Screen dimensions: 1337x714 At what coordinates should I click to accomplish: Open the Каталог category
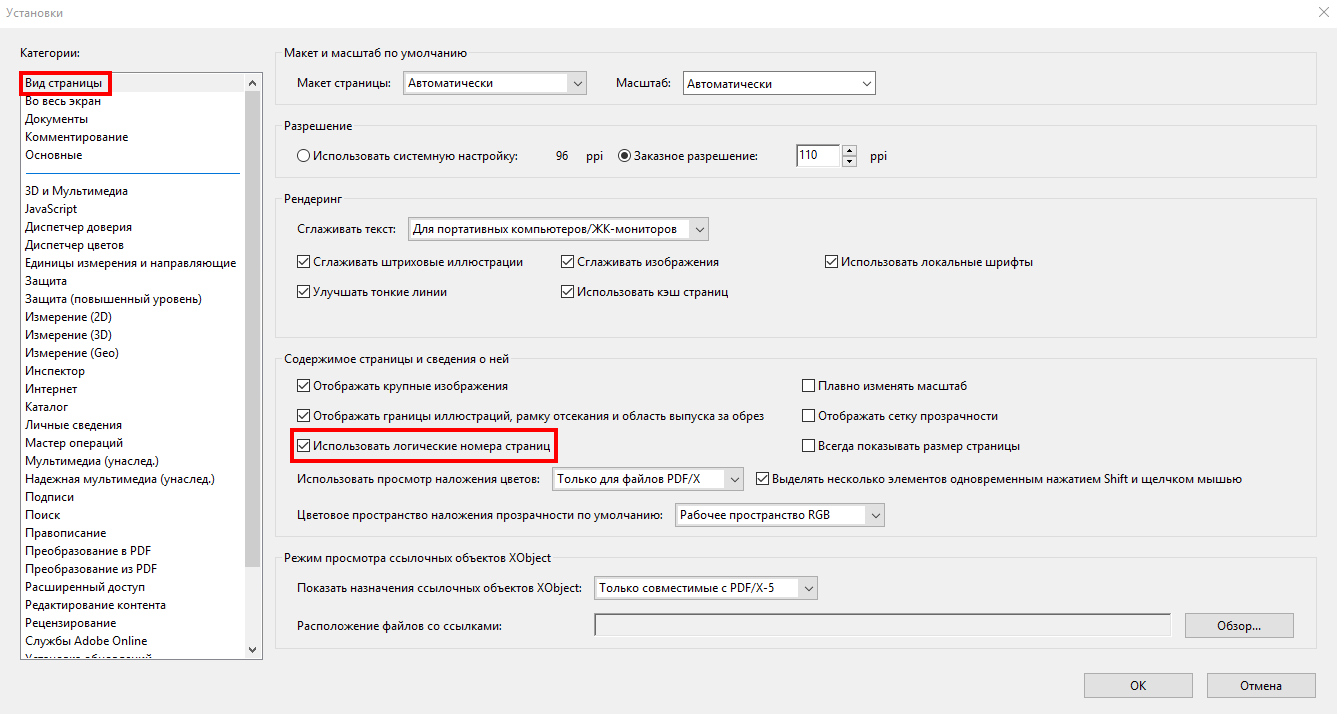46,407
